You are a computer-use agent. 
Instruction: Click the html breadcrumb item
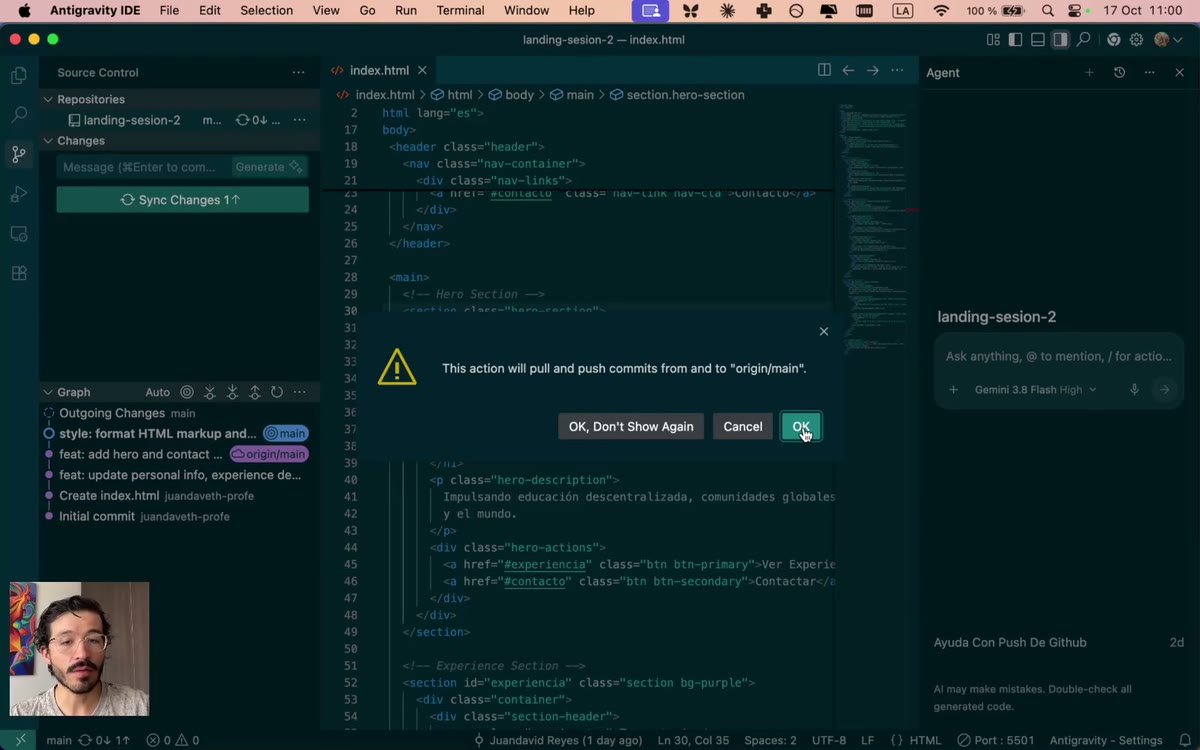pos(451,95)
